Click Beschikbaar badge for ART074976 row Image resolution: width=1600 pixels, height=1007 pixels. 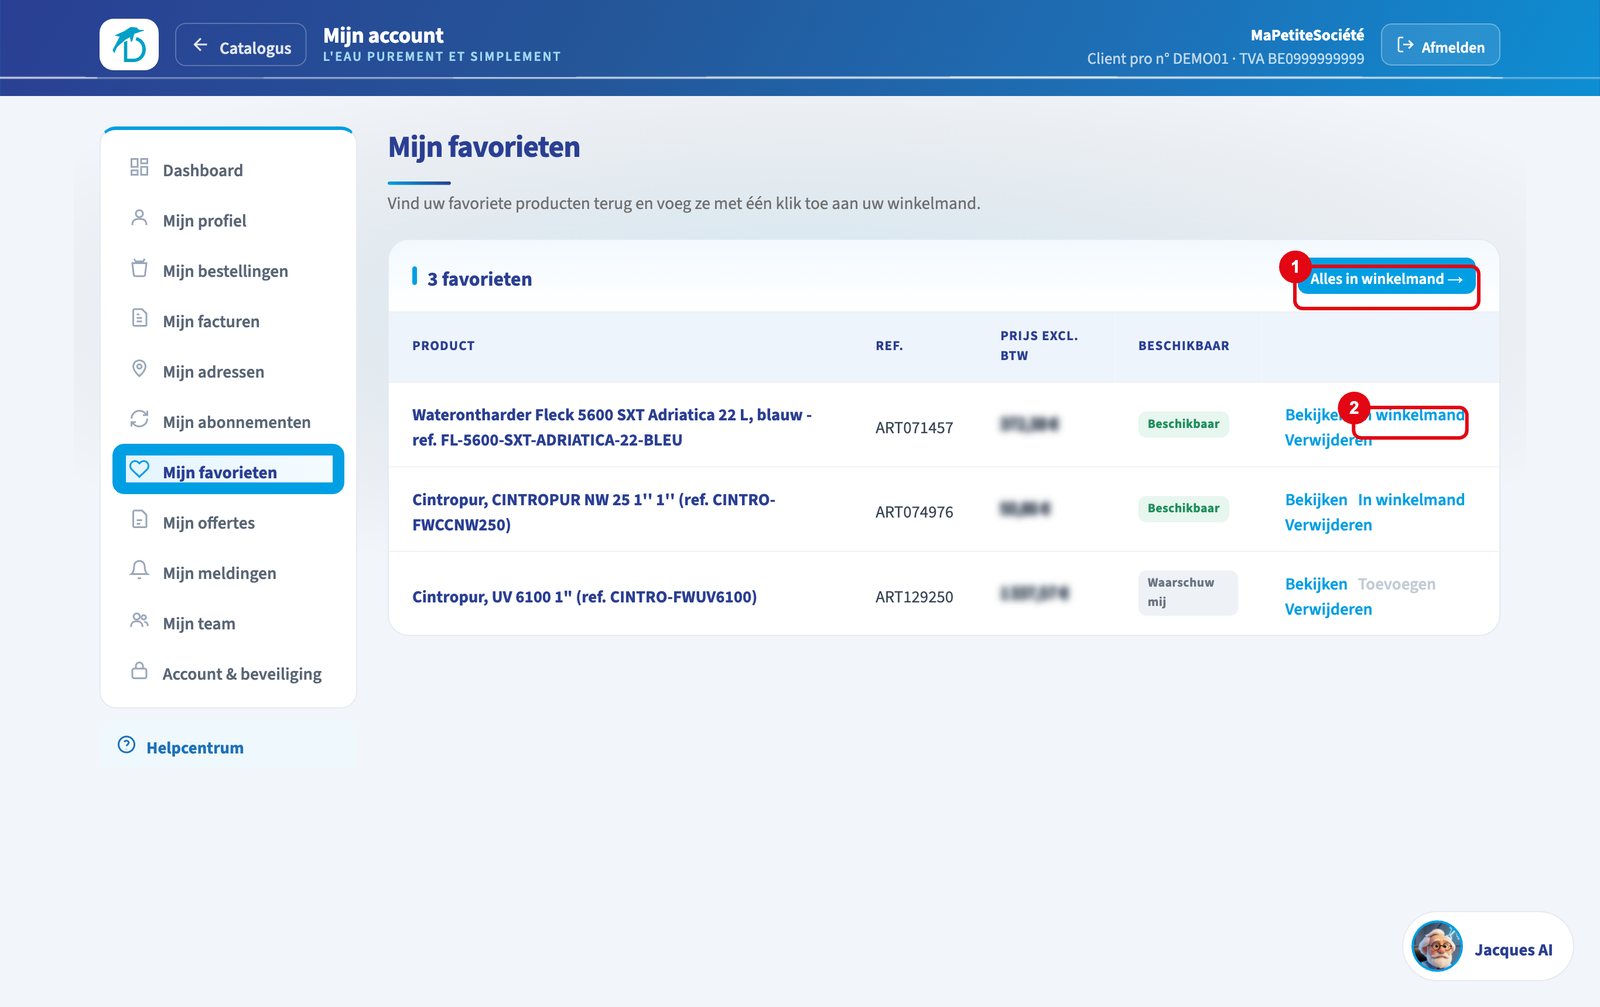(x=1183, y=509)
